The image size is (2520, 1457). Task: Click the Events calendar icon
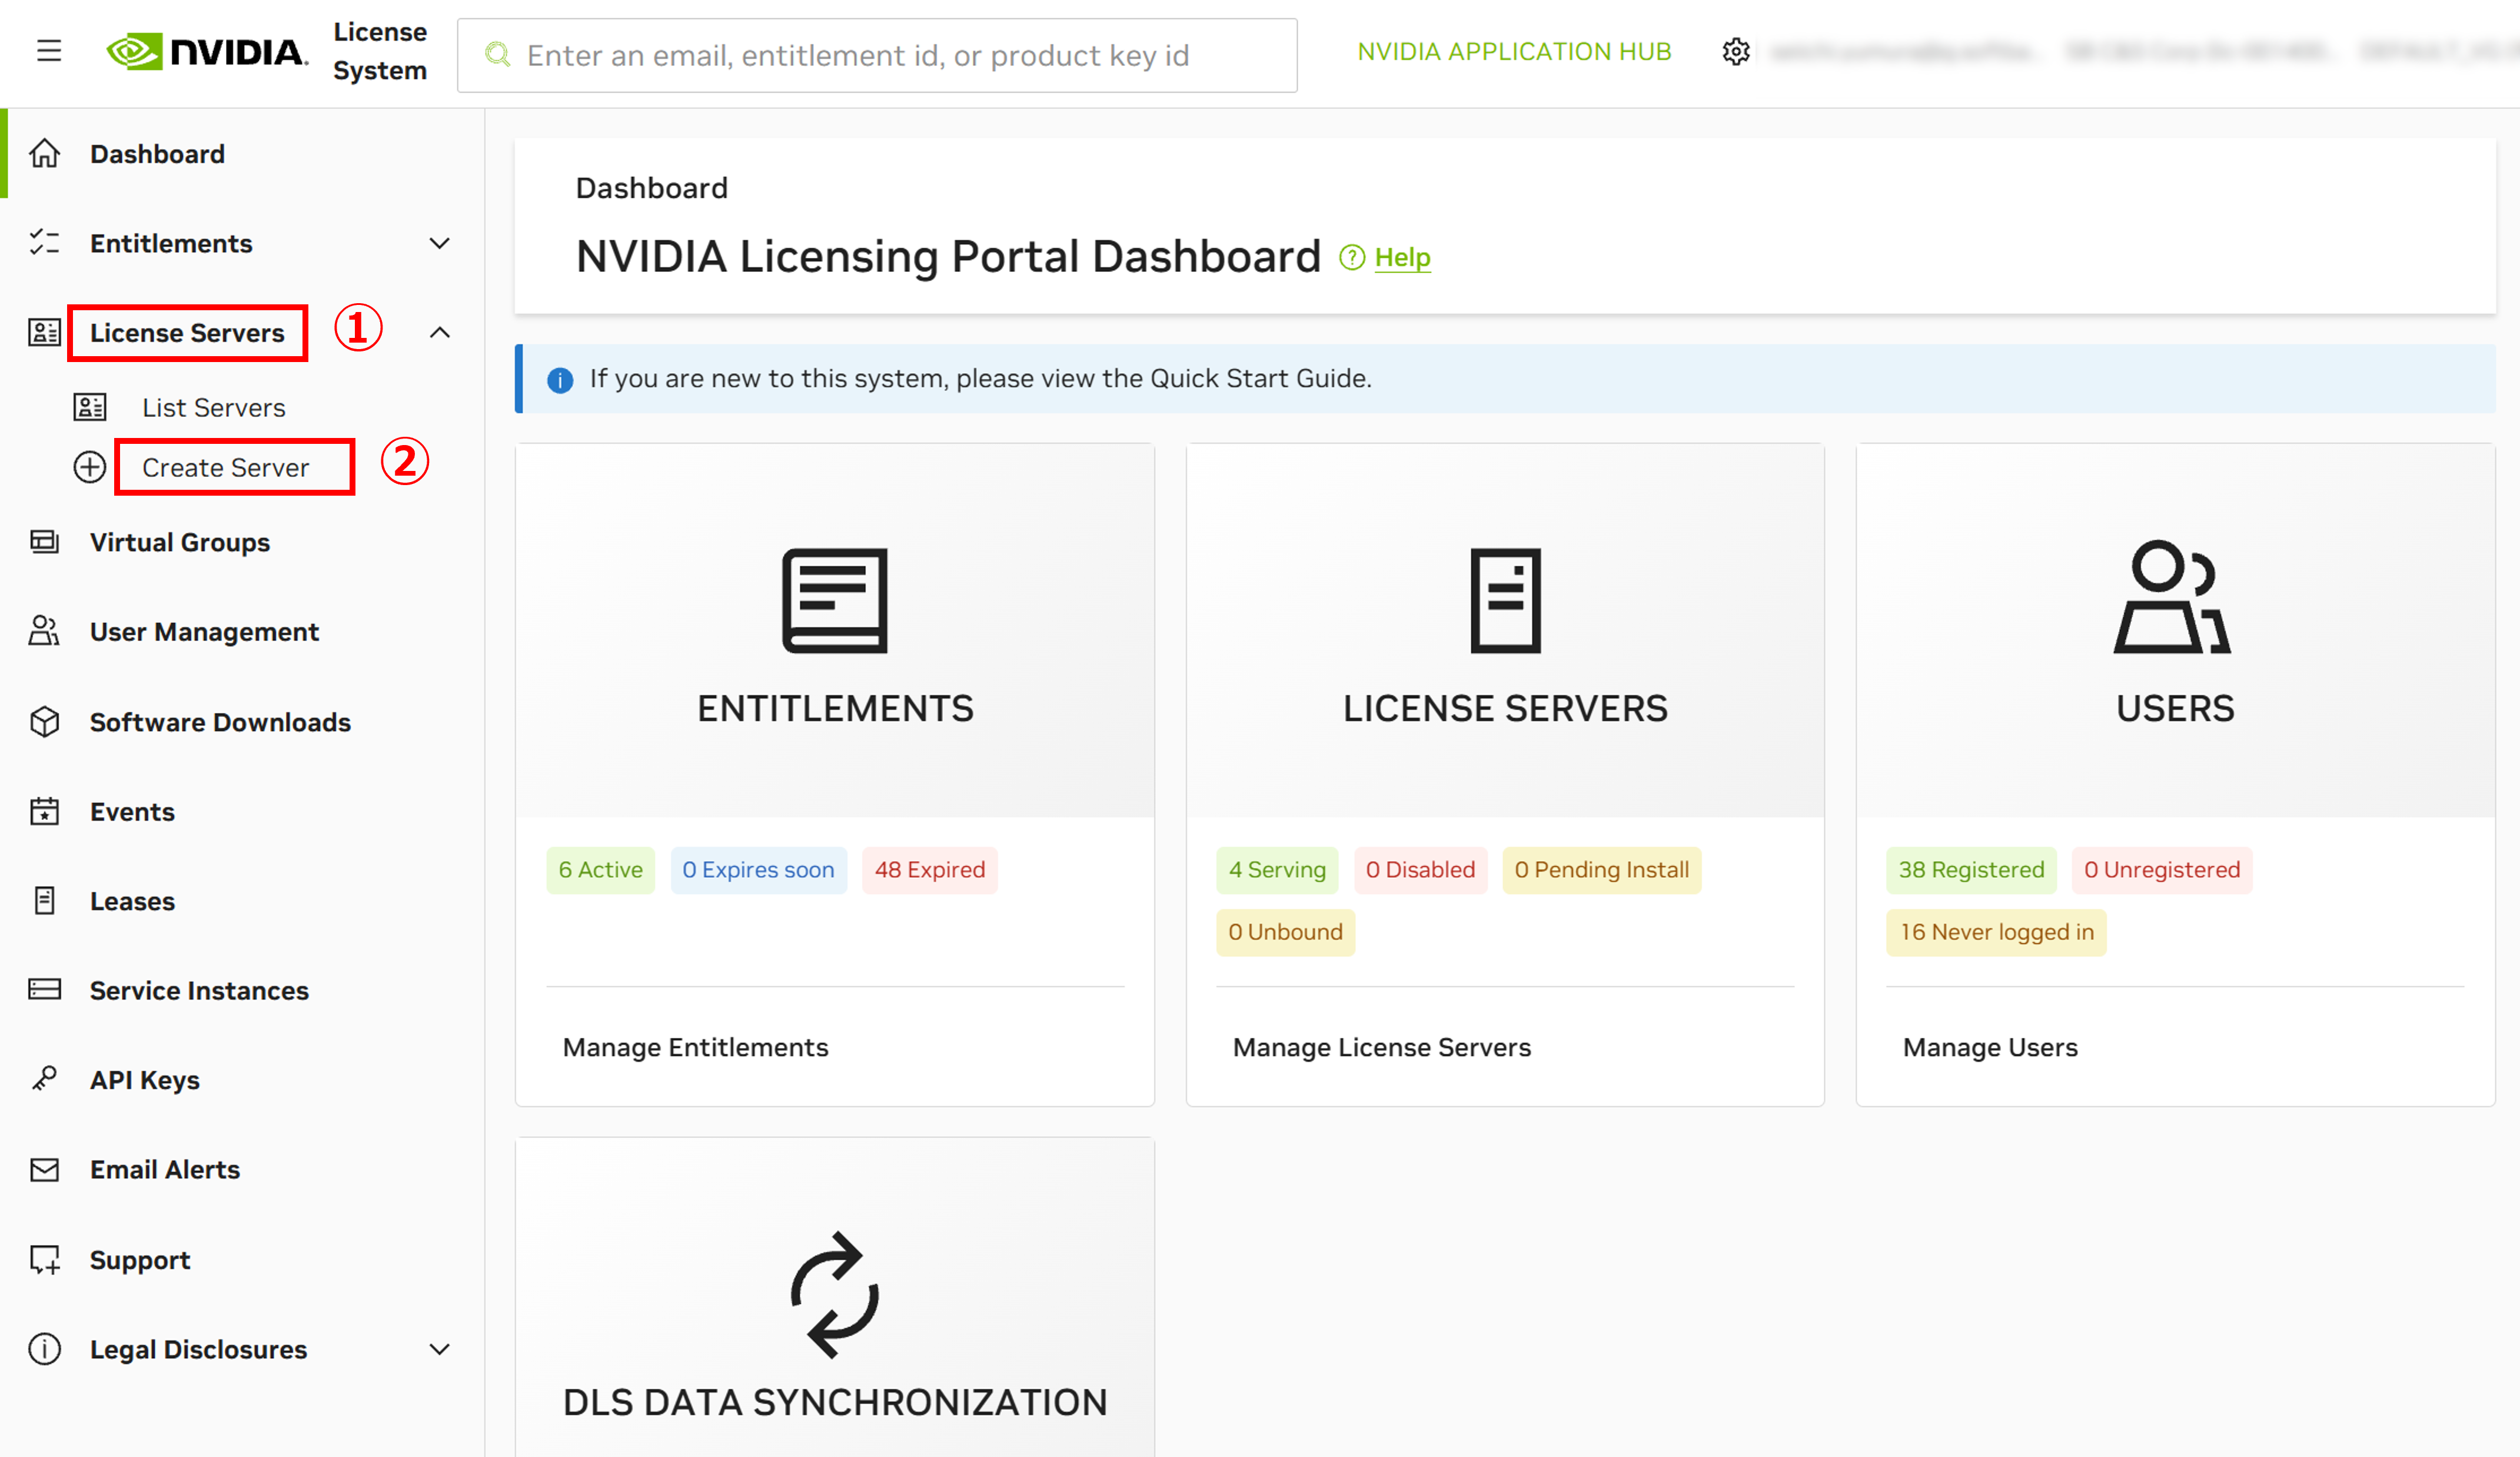coord(45,811)
